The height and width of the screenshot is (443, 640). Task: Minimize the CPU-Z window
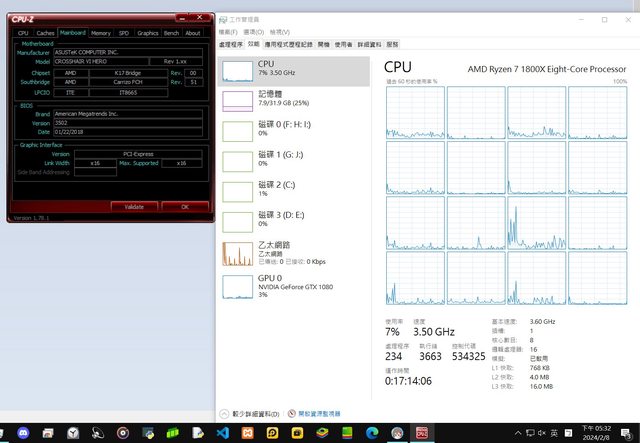[x=182, y=18]
